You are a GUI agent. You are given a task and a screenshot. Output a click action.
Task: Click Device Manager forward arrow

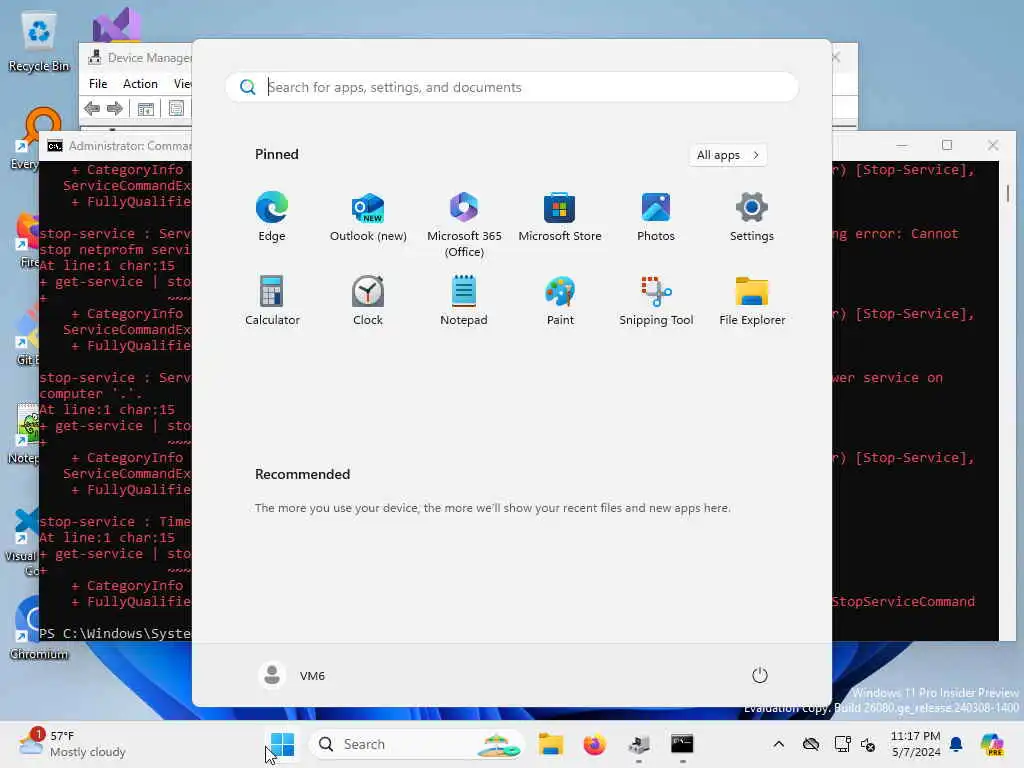tap(114, 108)
